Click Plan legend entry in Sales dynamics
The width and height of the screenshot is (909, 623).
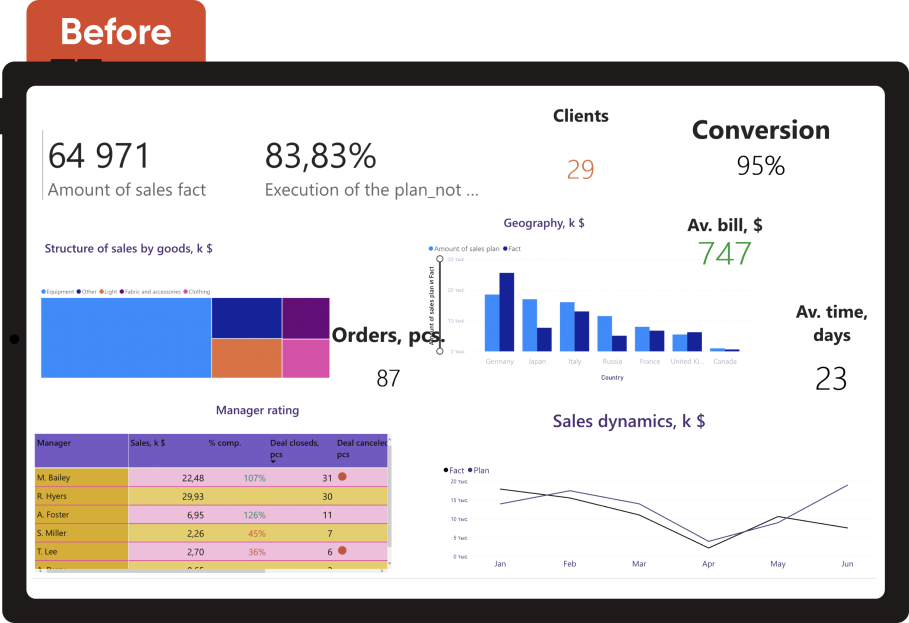click(479, 470)
